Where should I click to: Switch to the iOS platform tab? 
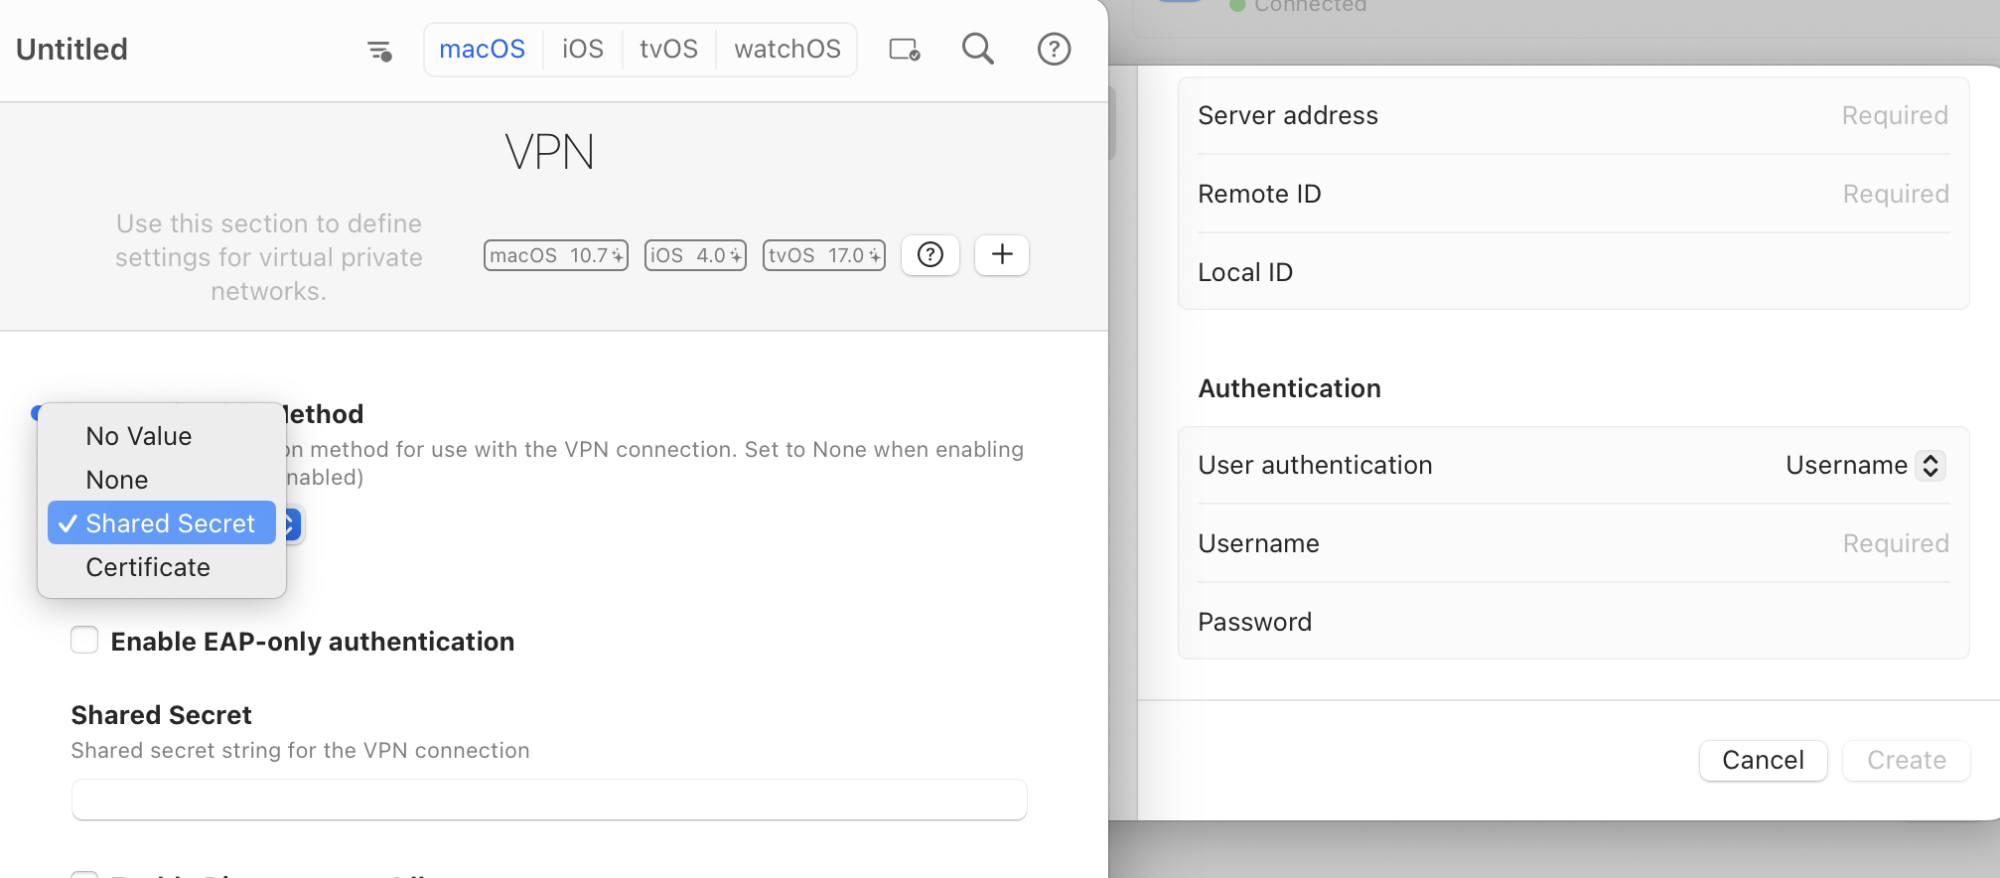click(582, 49)
